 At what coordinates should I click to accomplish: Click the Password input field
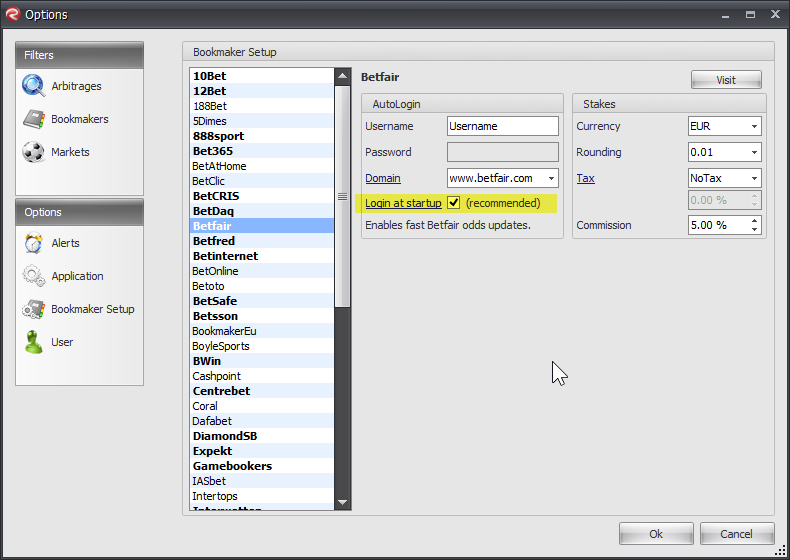click(502, 152)
